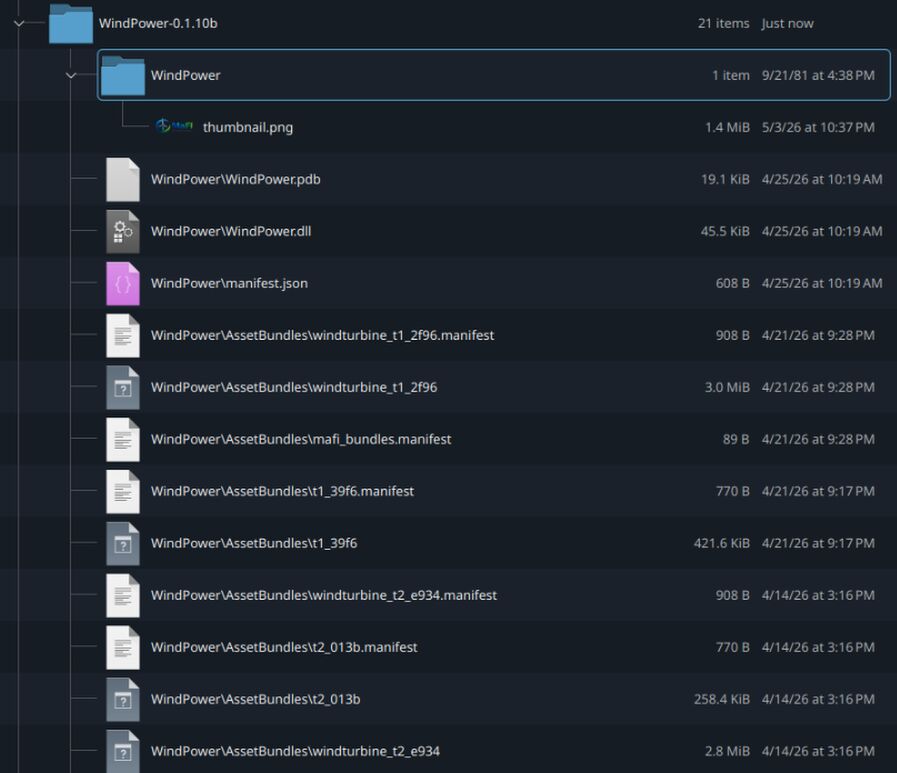Select the thumbnail.png image preview
This screenshot has height=773, width=897.
[x=174, y=126]
